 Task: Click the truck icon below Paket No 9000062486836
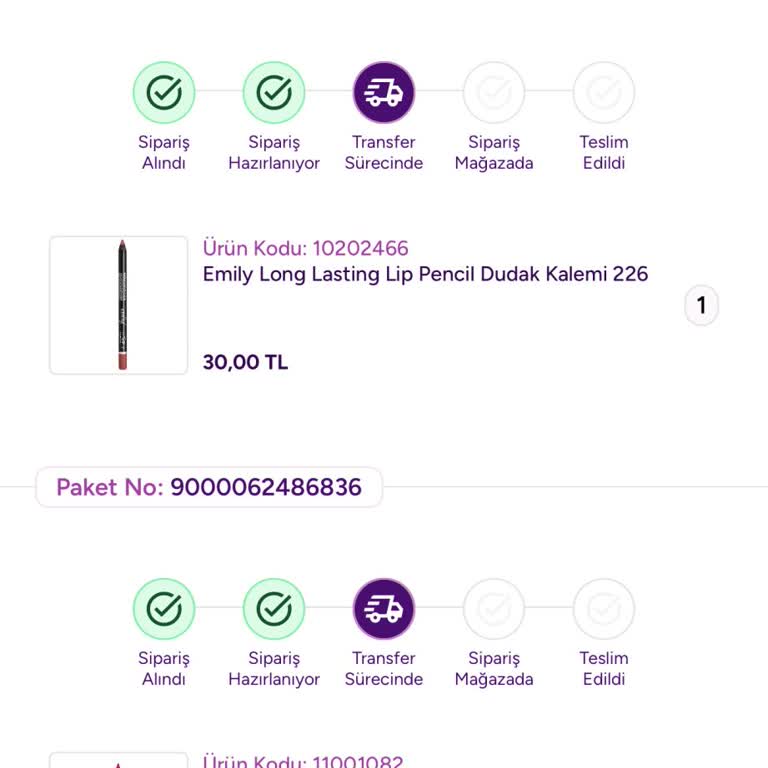click(384, 609)
